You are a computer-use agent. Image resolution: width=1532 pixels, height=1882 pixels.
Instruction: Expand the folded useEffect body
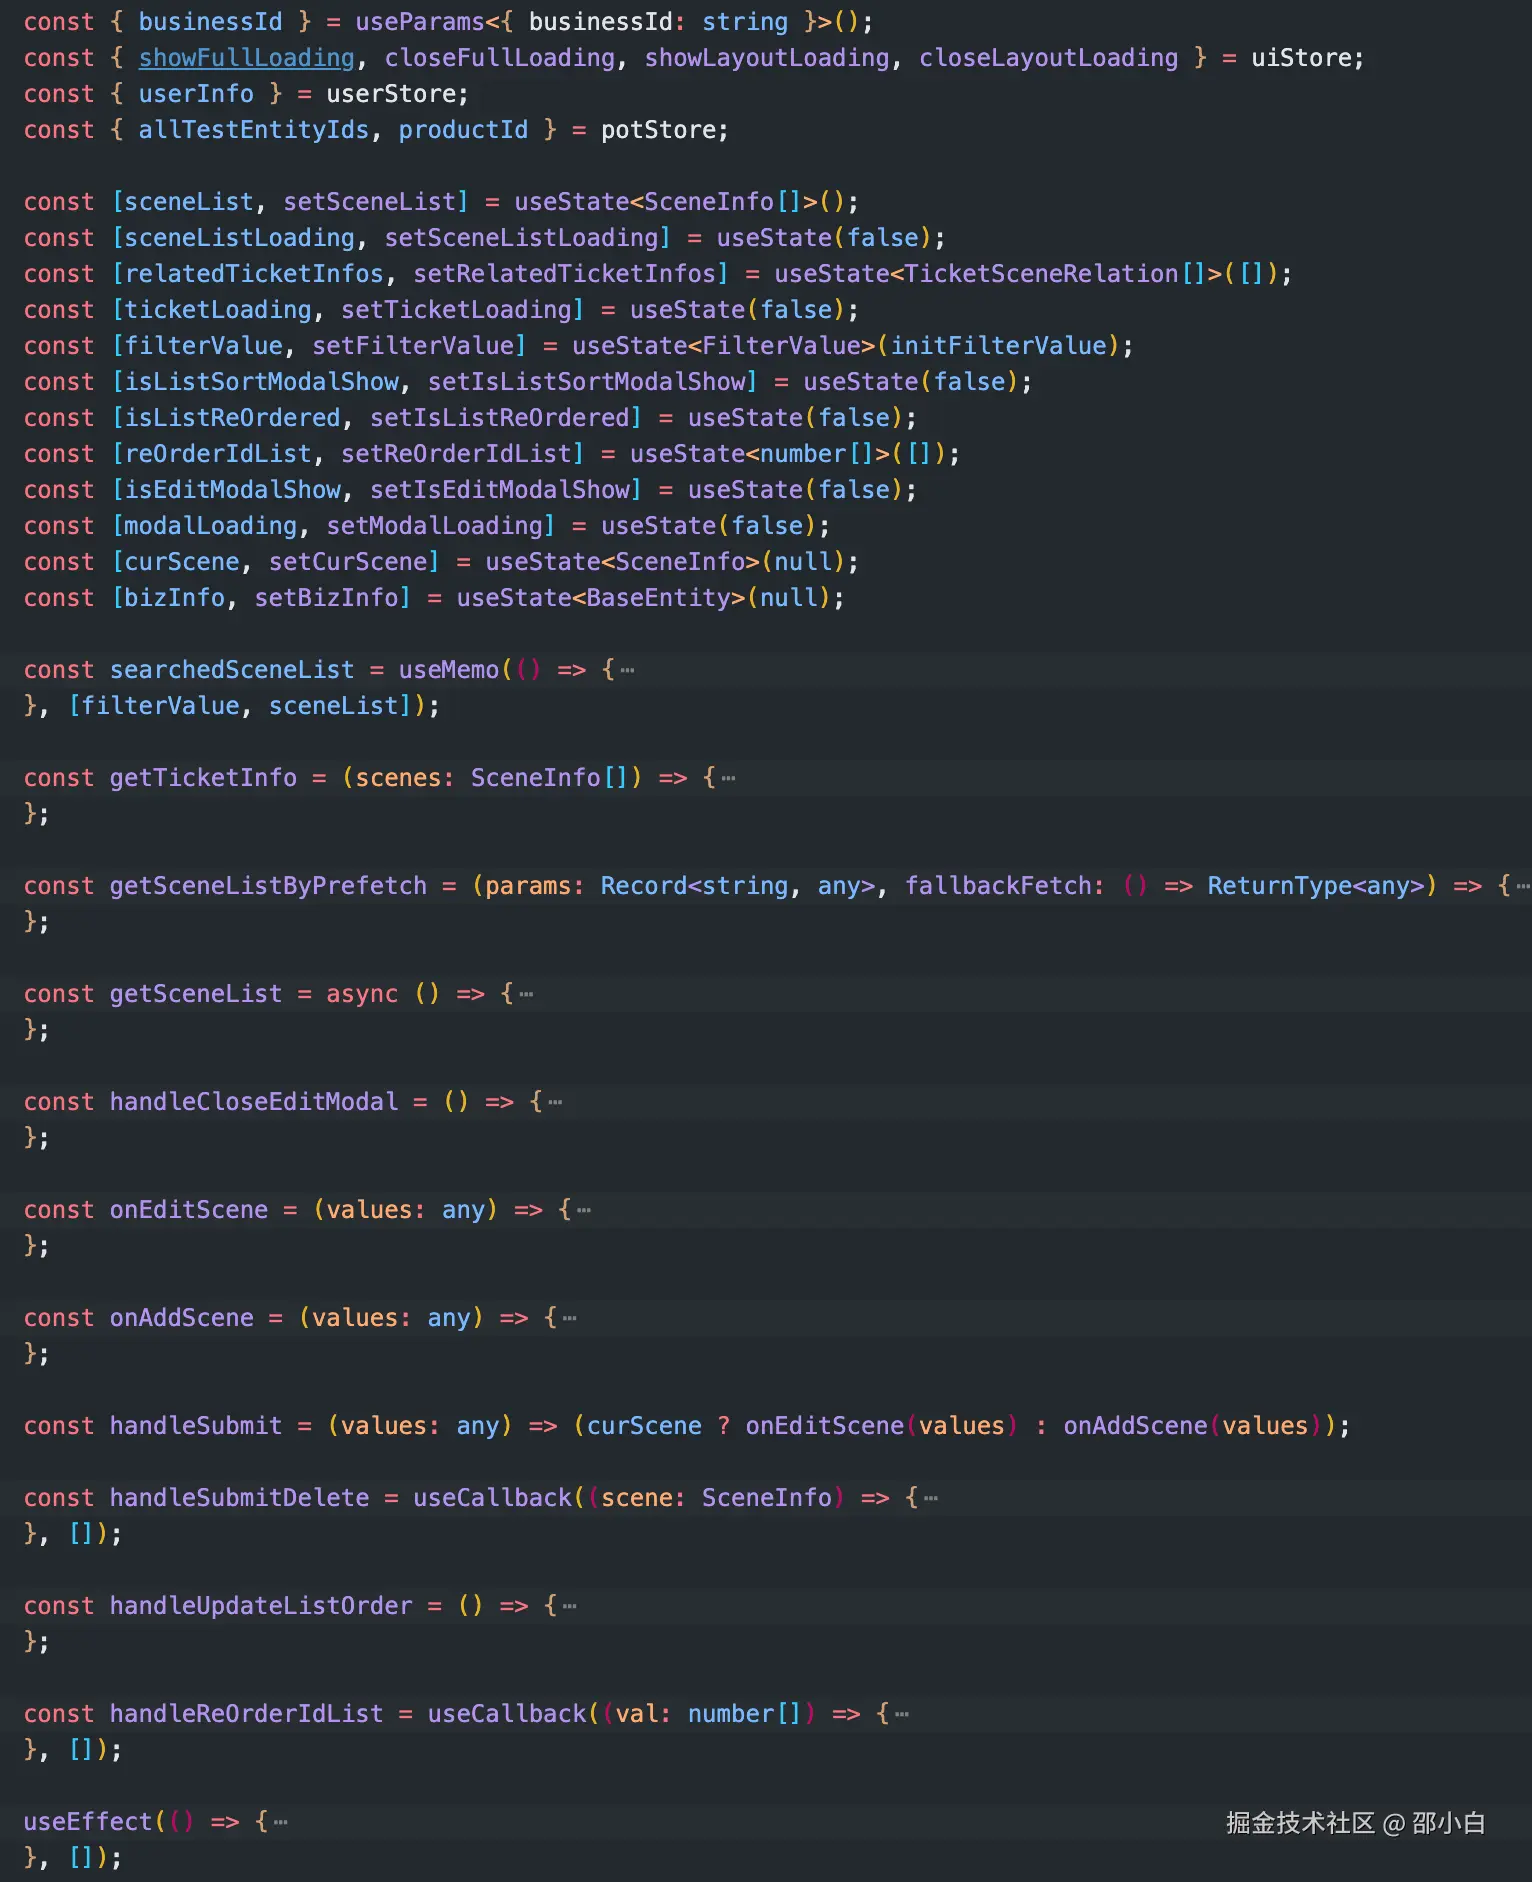280,1823
